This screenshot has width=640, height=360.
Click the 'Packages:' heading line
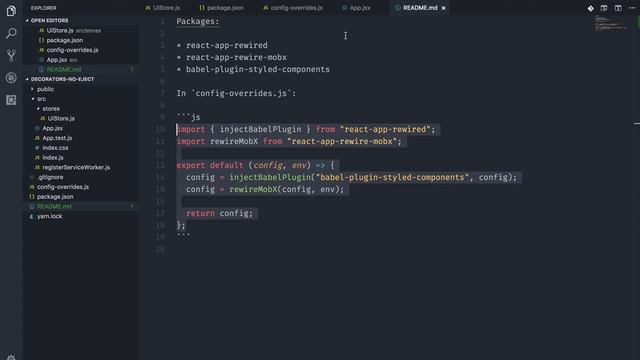[198, 22]
